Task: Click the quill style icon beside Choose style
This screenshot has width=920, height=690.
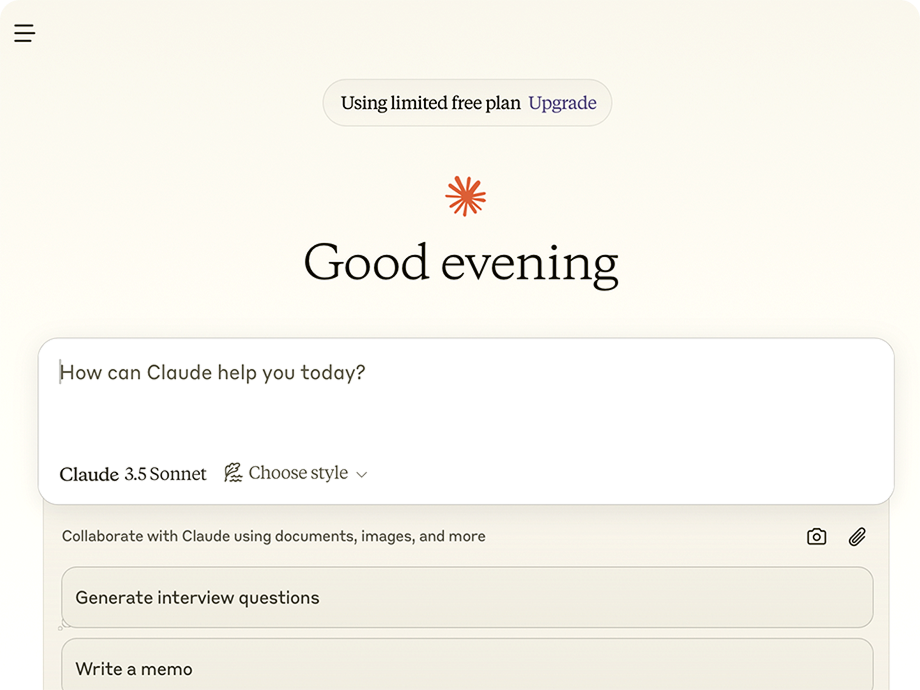Action: coord(233,473)
